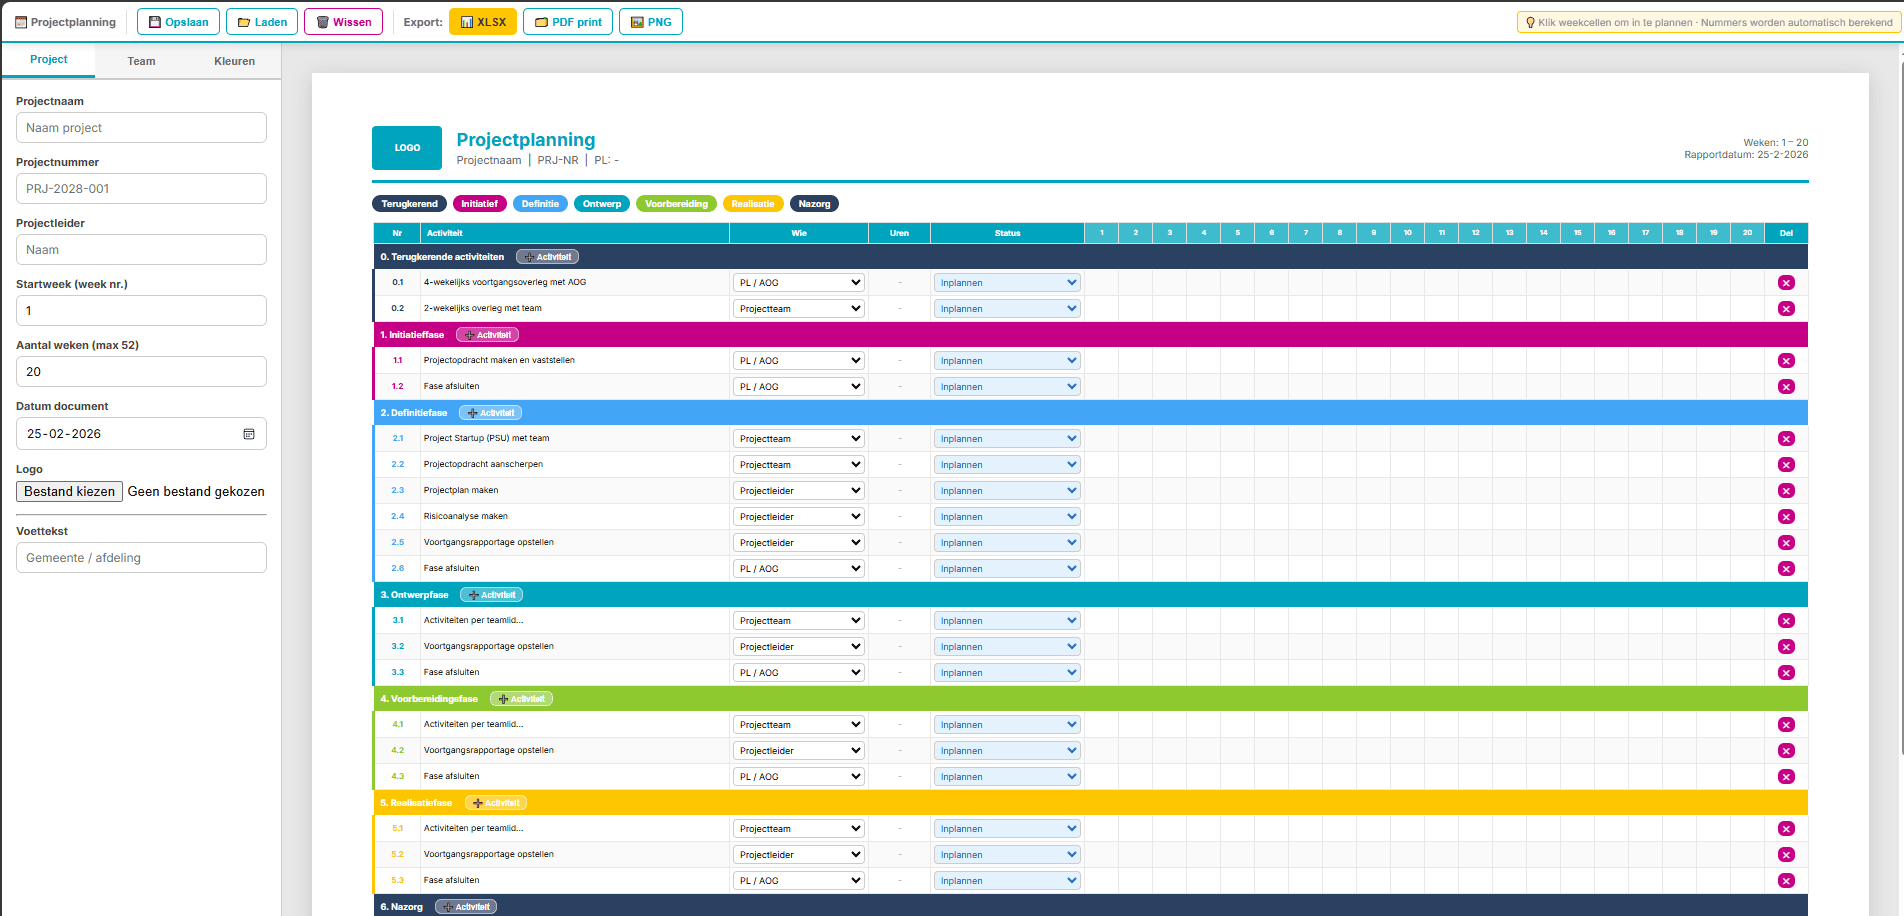The width and height of the screenshot is (1904, 916).
Task: Delete activity 0.1 with red X icon
Action: (1786, 283)
